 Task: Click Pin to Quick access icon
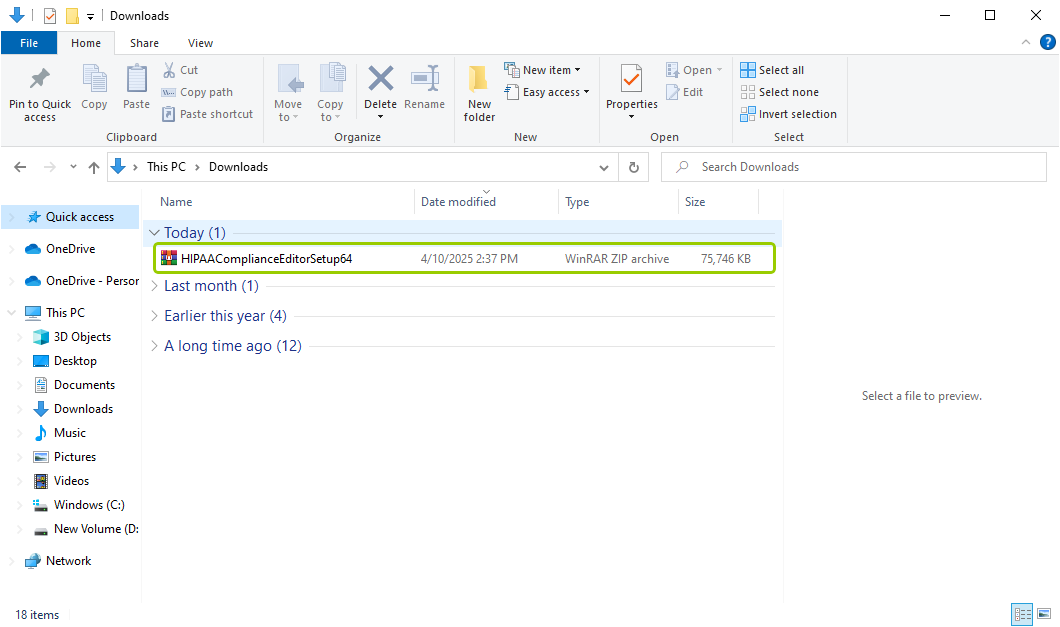[40, 79]
